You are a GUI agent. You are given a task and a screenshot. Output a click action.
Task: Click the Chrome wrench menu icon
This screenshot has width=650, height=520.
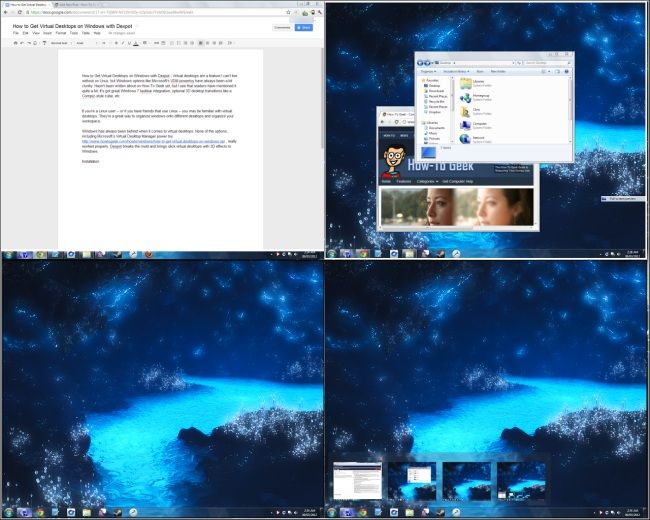tap(320, 12)
